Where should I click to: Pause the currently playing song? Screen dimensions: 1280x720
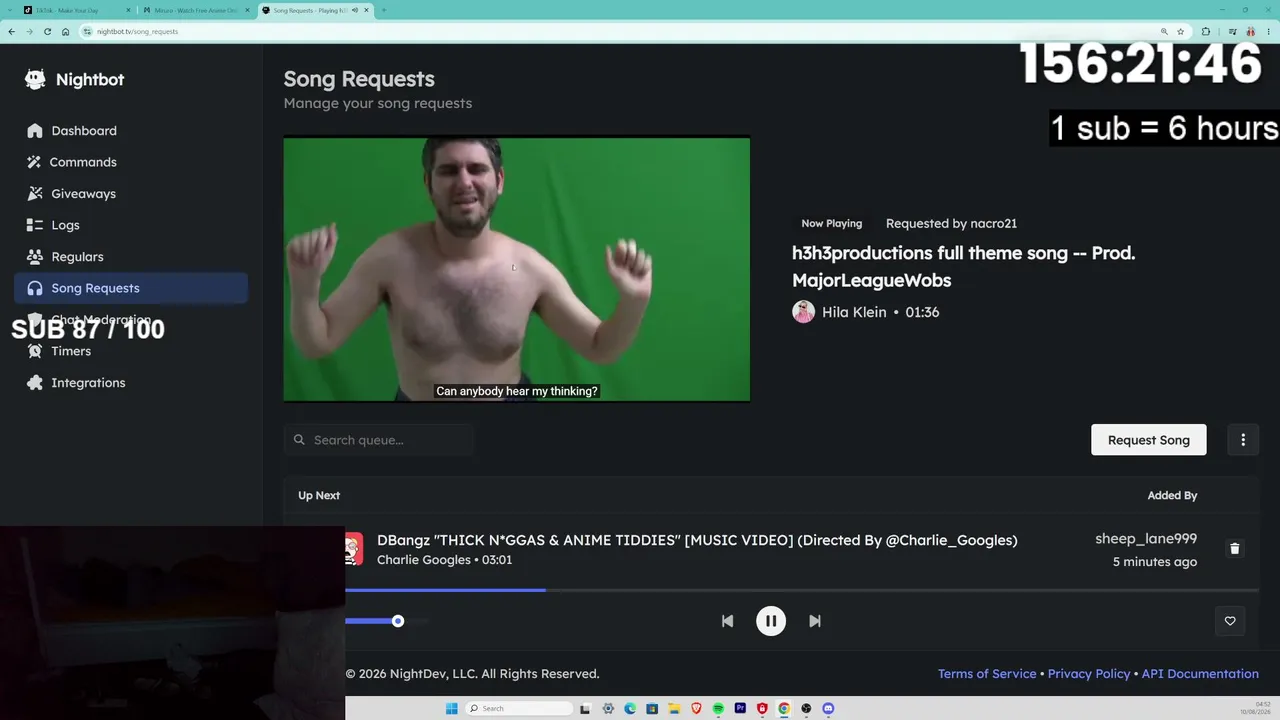click(x=771, y=621)
